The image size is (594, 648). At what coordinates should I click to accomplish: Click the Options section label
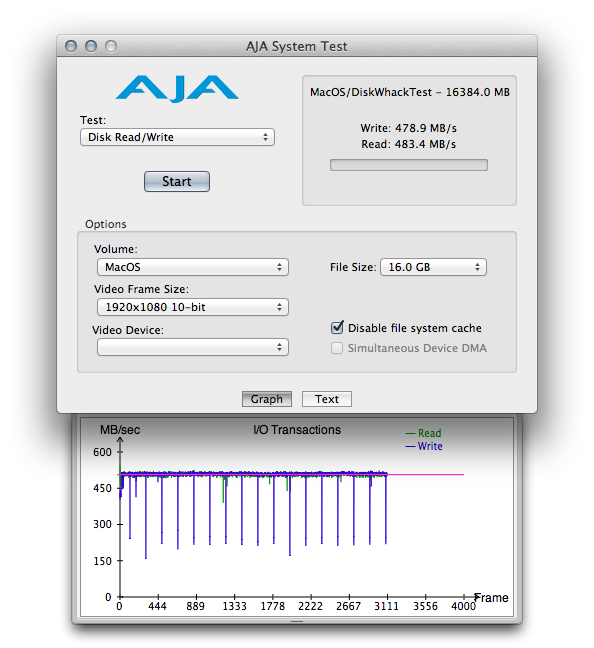coord(106,224)
